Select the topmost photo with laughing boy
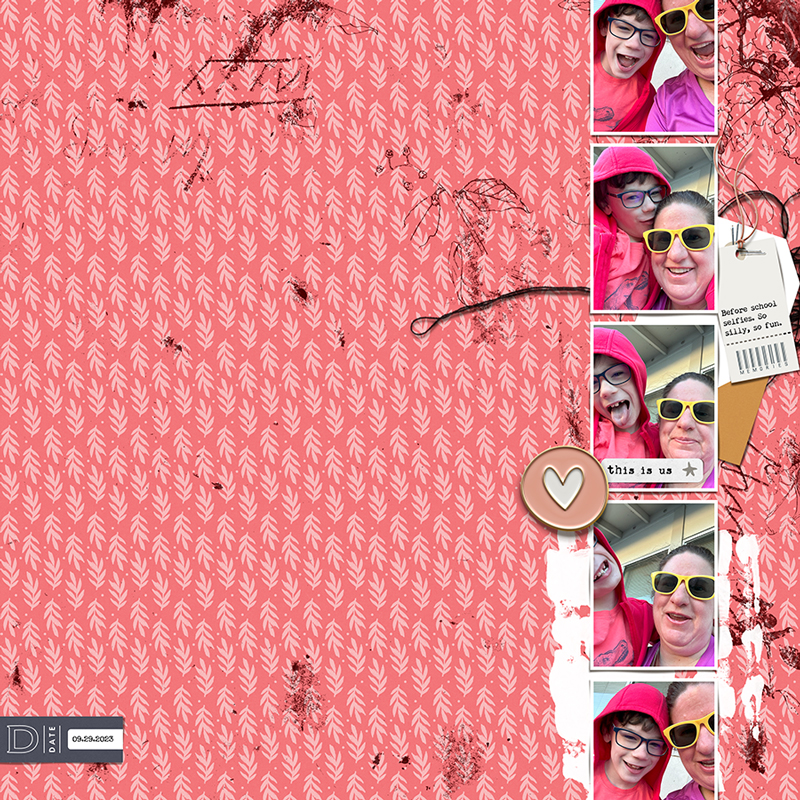800x800 pixels. pos(654,67)
